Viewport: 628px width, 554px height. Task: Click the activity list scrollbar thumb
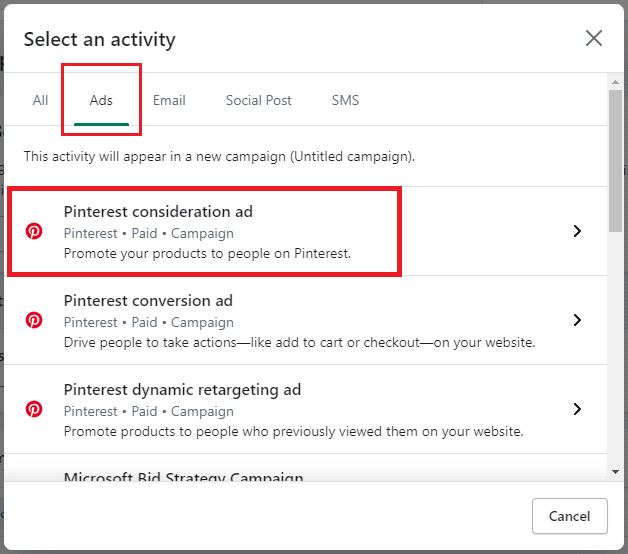(x=615, y=160)
